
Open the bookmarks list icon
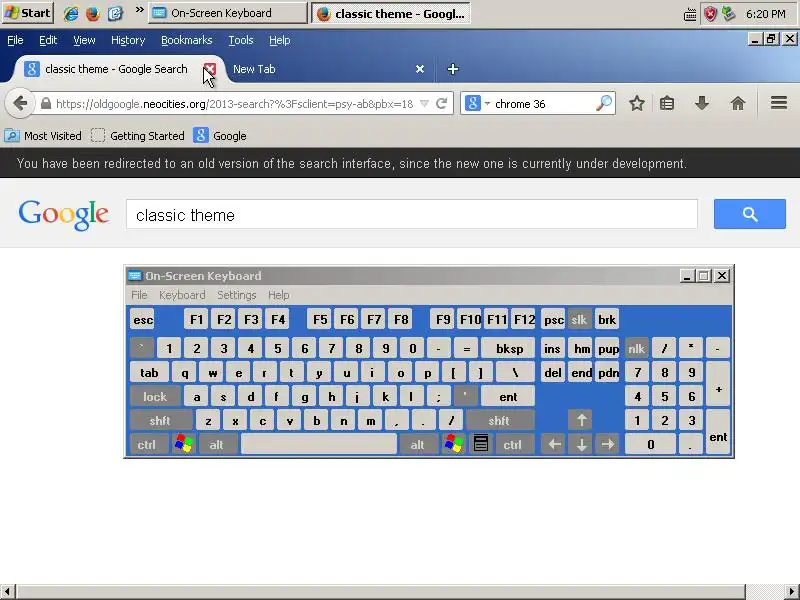pyautogui.click(x=667, y=104)
